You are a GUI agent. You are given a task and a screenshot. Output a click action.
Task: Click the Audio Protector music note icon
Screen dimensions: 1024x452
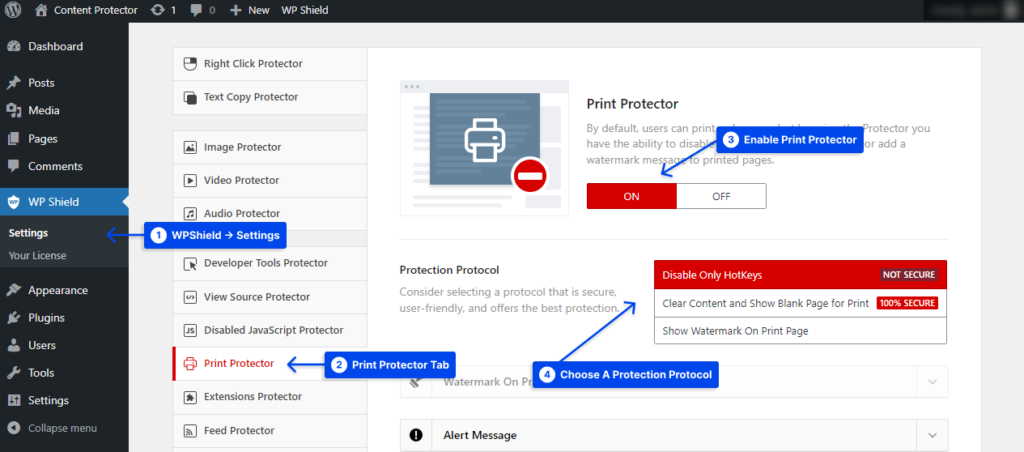pos(190,214)
